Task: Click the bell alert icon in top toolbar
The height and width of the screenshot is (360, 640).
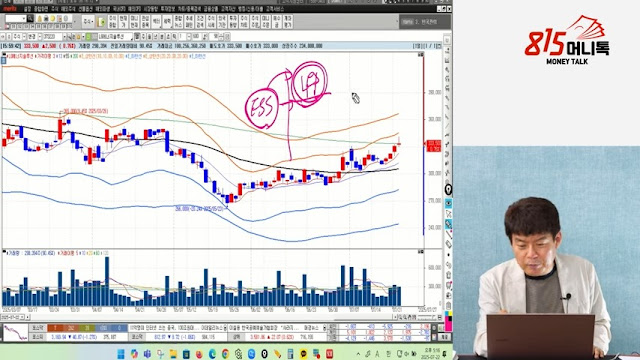Action: pos(40,19)
